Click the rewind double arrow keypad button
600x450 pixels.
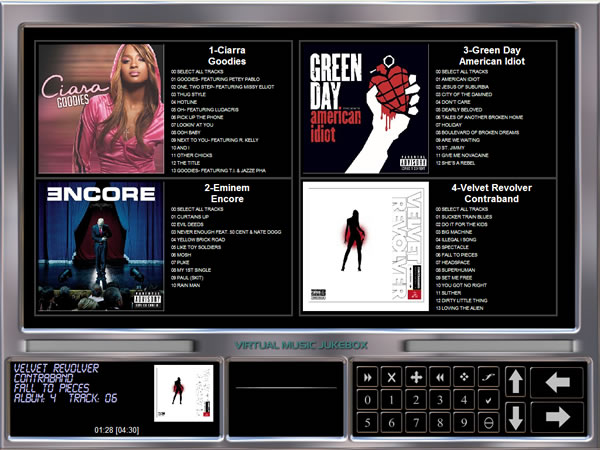pyautogui.click(x=440, y=377)
